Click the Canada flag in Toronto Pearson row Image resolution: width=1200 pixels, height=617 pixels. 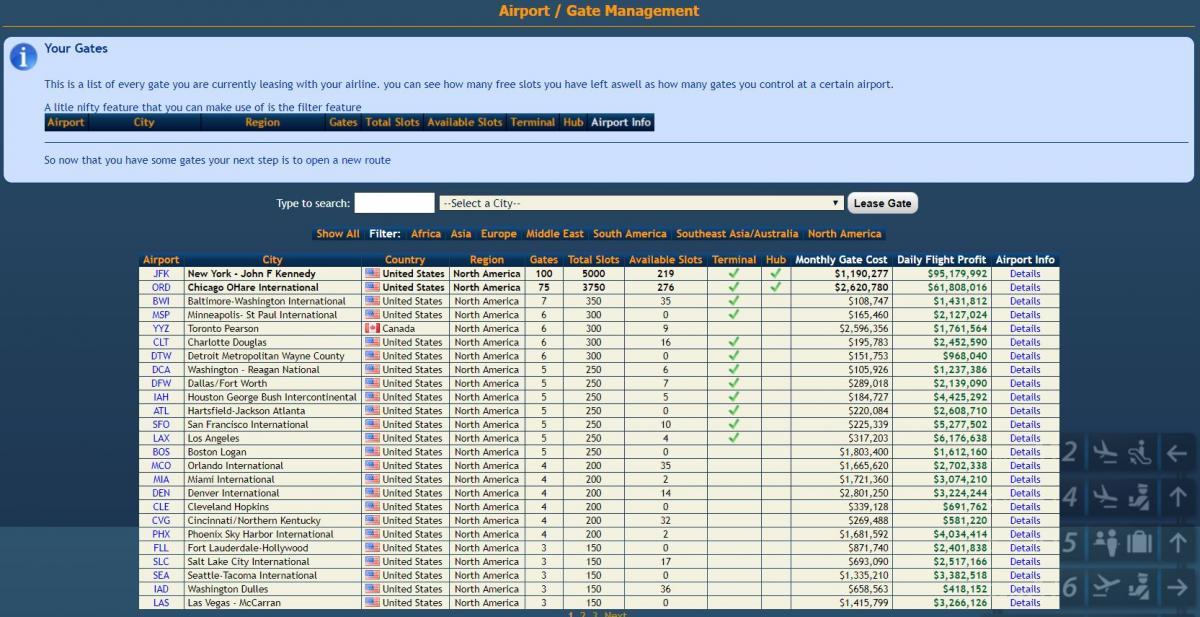pyautogui.click(x=372, y=328)
